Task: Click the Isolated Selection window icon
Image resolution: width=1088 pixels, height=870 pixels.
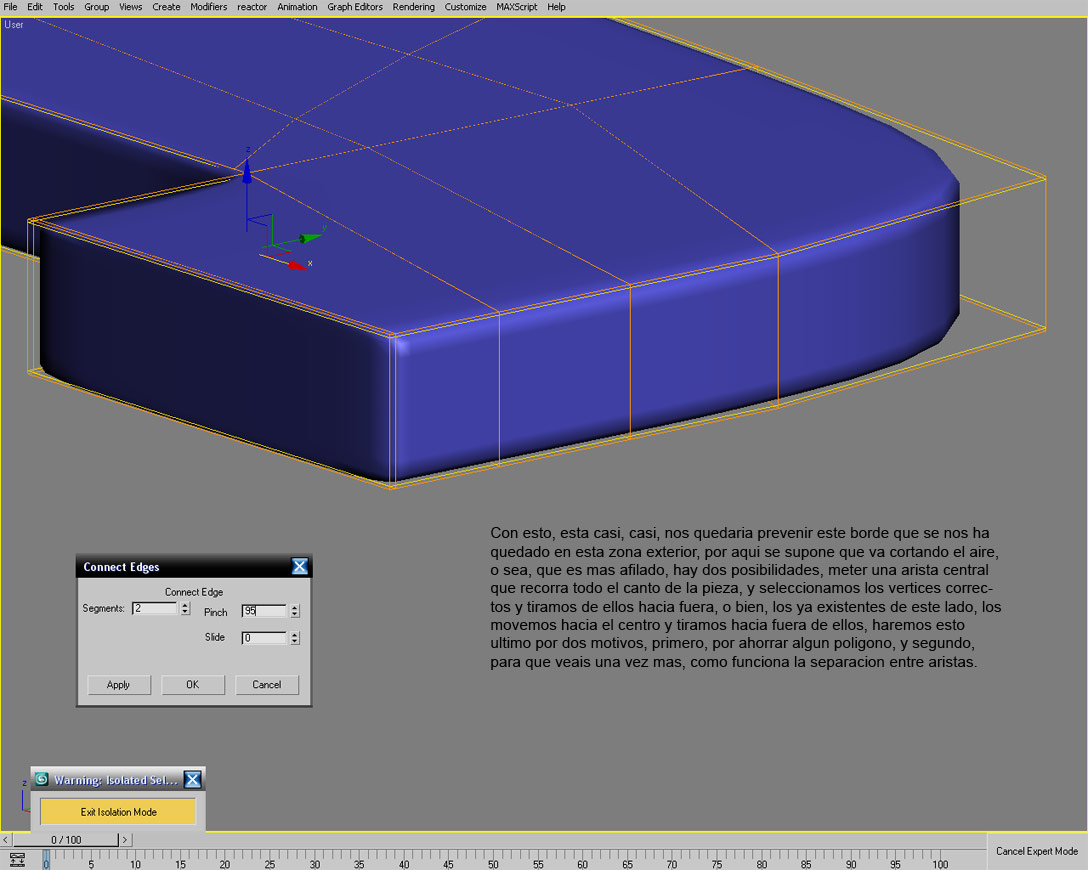Action: 42,779
